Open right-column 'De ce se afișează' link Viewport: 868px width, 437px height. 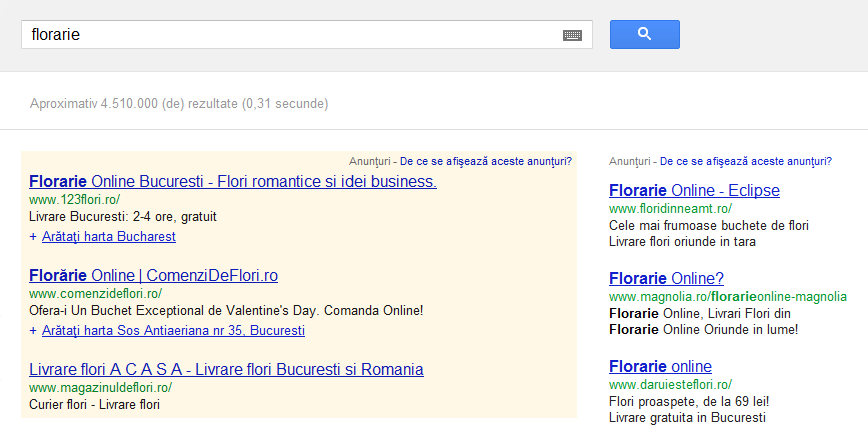746,161
